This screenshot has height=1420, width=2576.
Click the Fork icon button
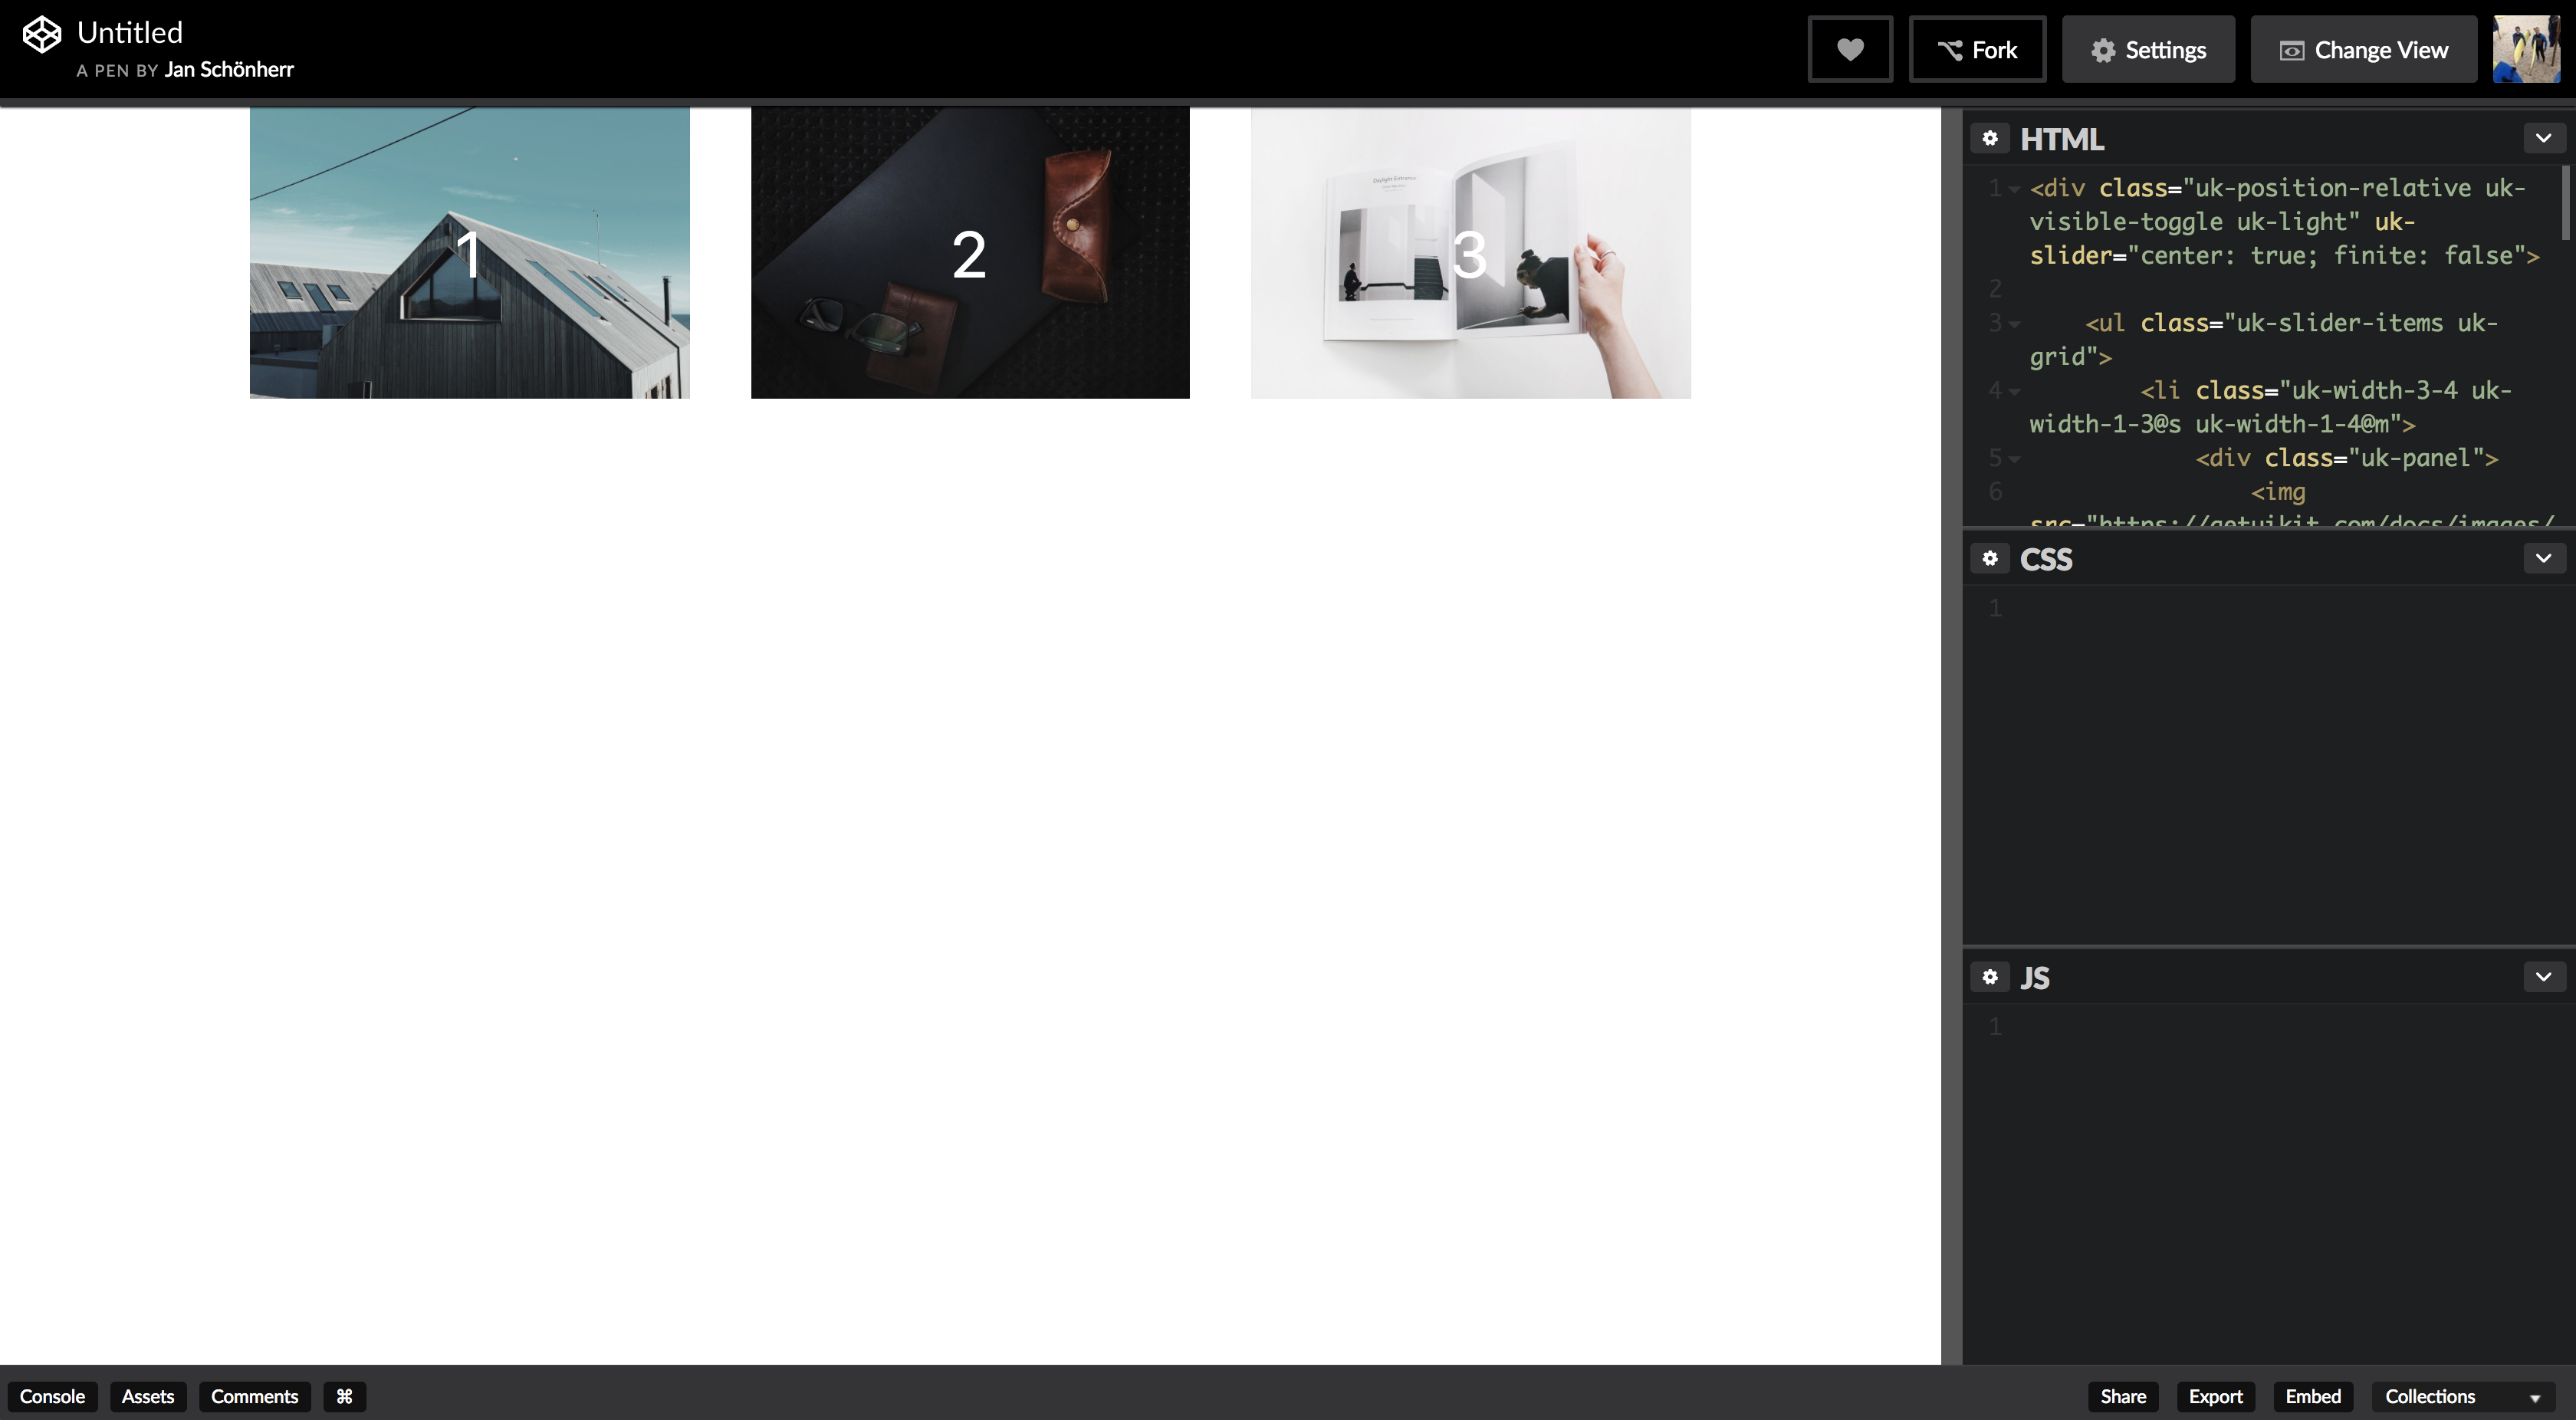(x=1976, y=48)
